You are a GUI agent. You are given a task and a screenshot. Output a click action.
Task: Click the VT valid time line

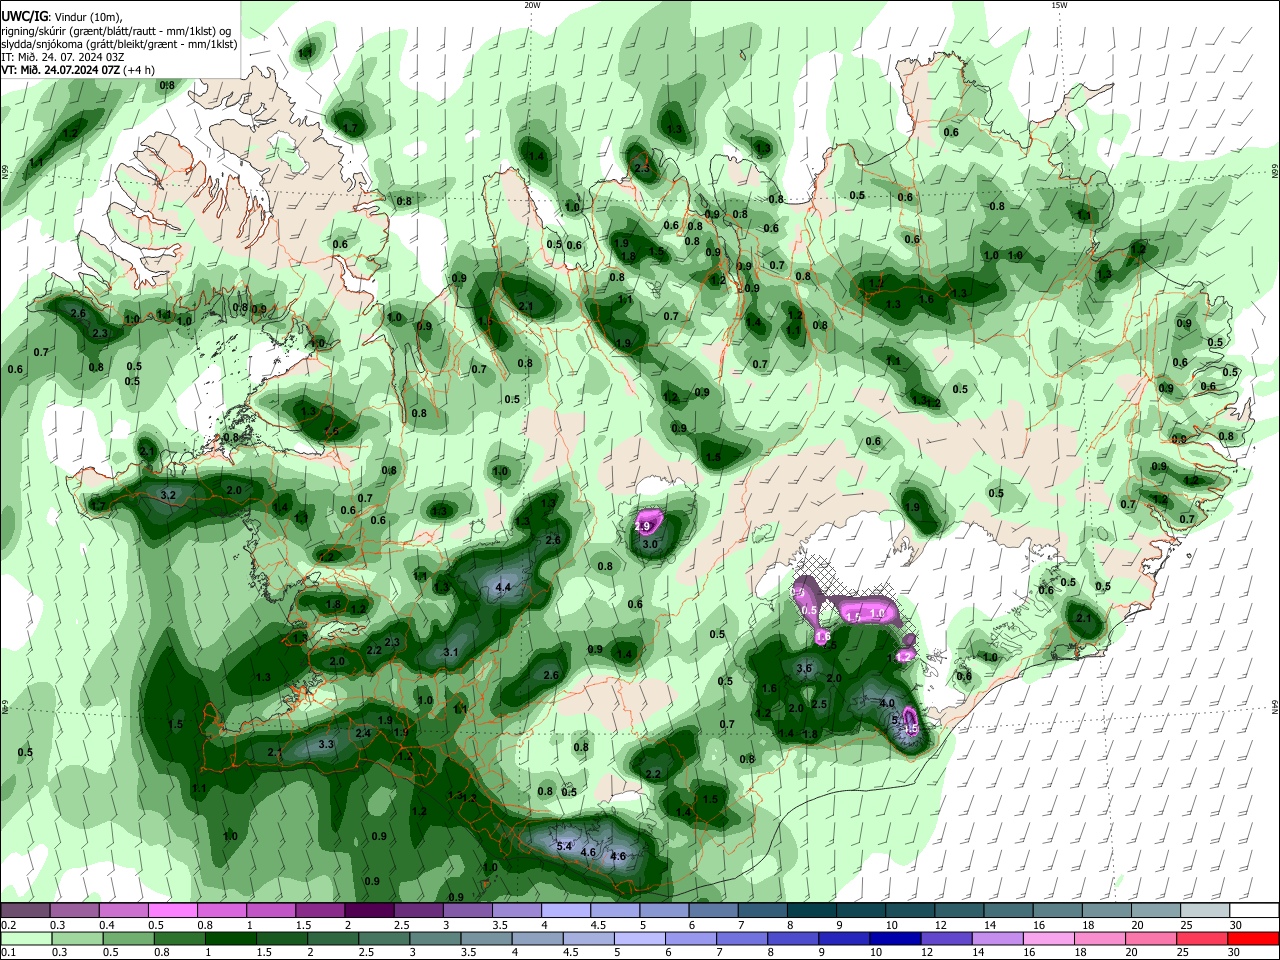click(77, 70)
